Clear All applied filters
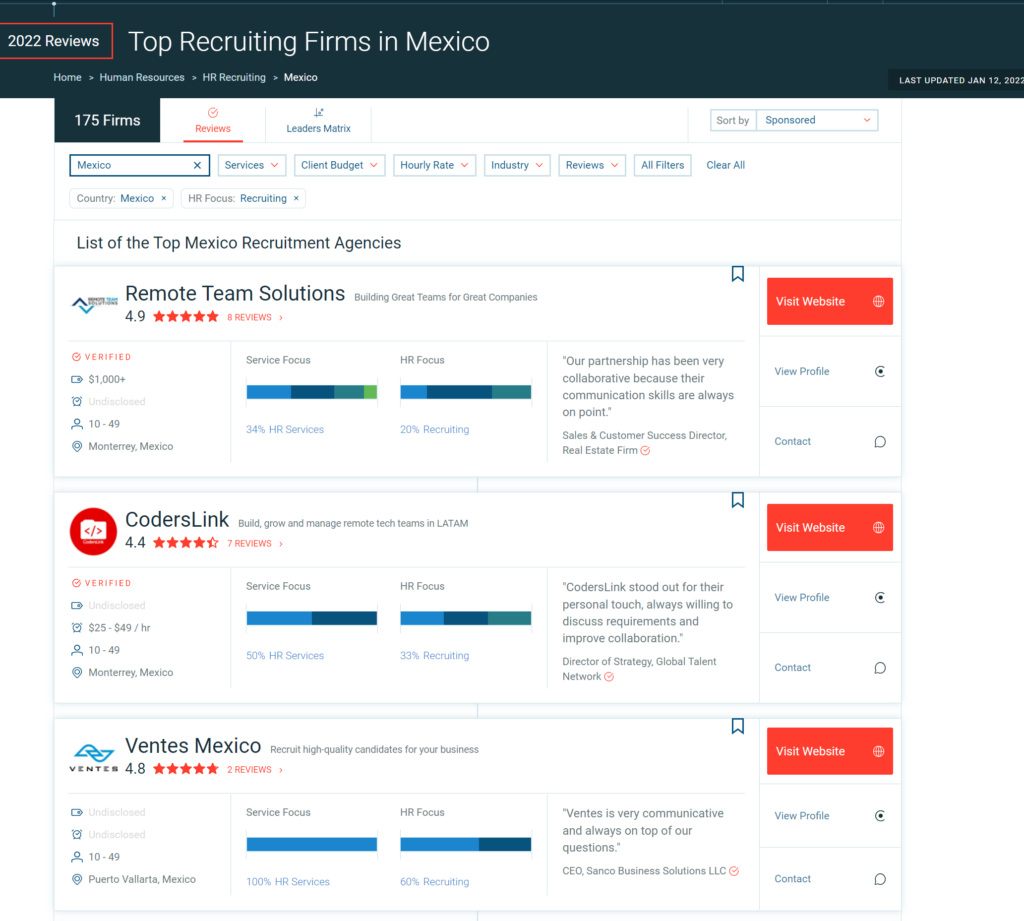Viewport: 1024px width, 921px height. click(x=726, y=165)
